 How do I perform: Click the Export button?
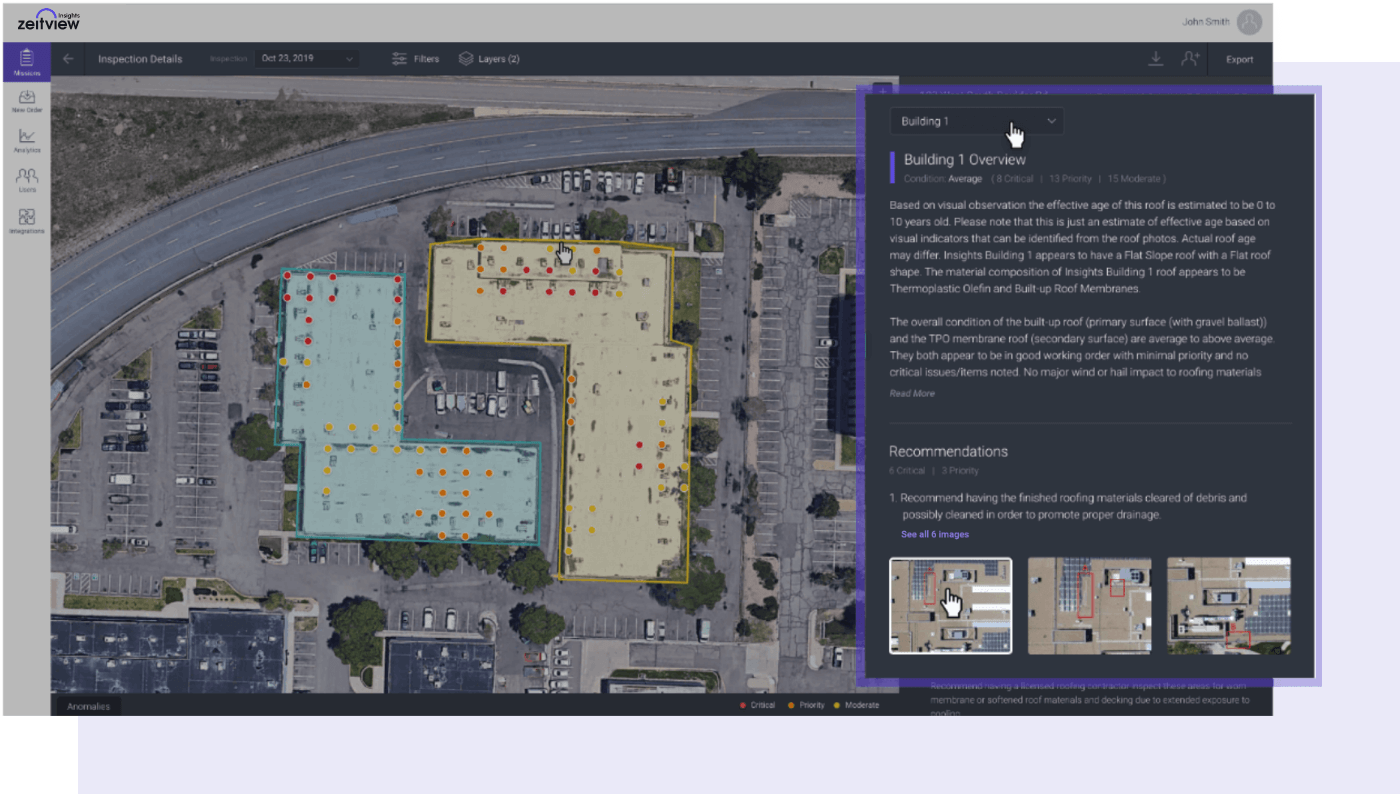[1240, 59]
